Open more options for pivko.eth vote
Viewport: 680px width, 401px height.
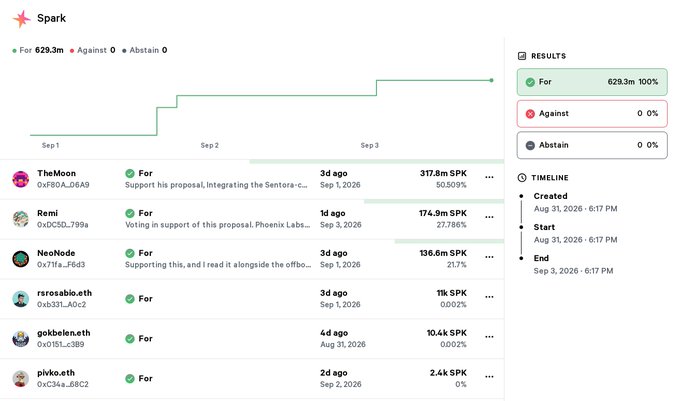489,377
